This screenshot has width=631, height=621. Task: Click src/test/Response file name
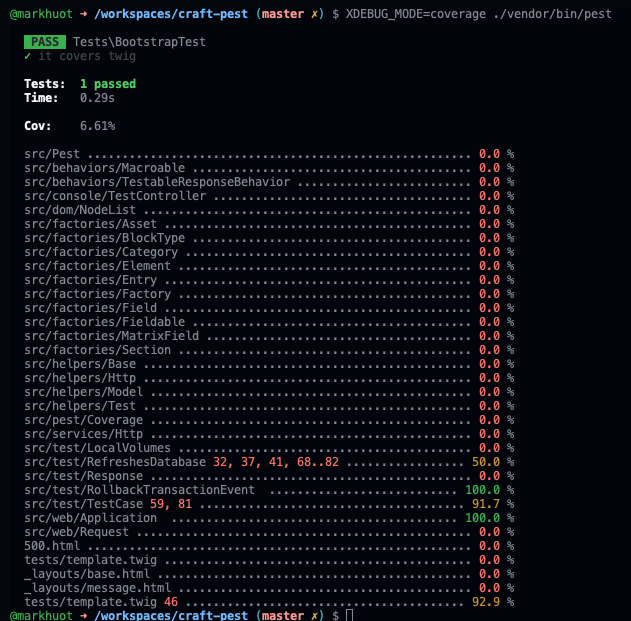click(x=84, y=476)
